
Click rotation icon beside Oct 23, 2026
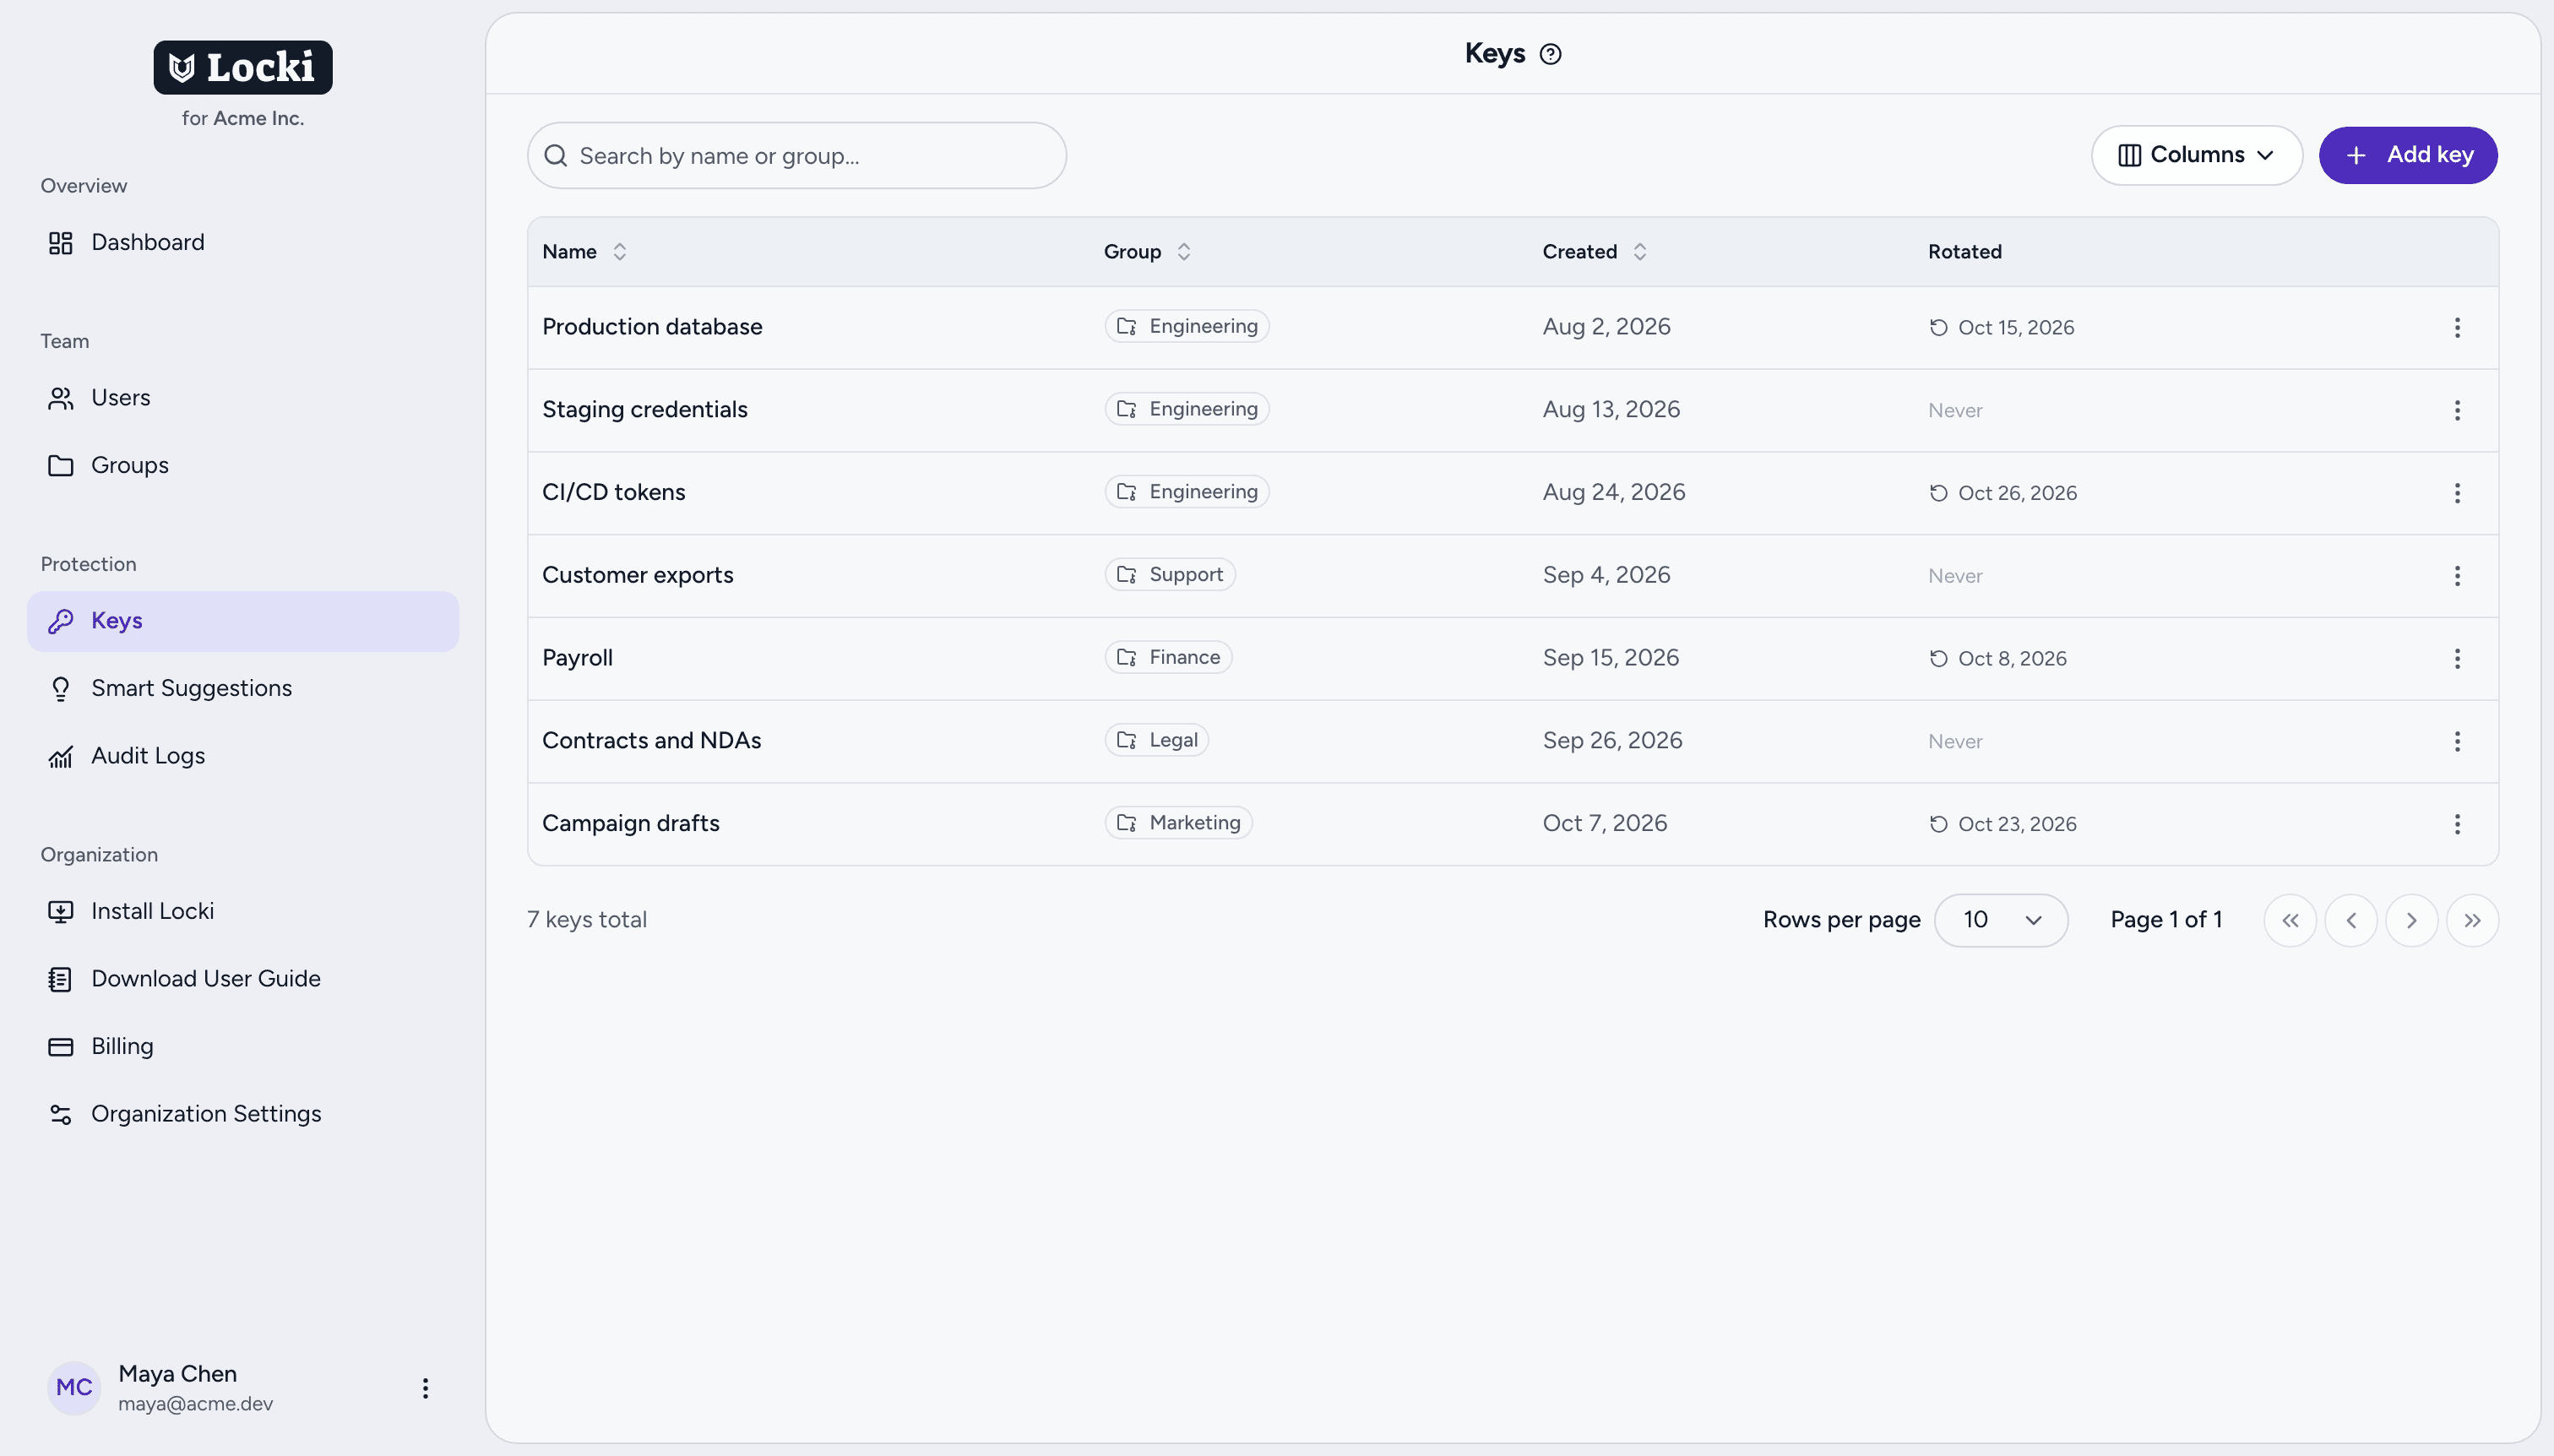1938,824
